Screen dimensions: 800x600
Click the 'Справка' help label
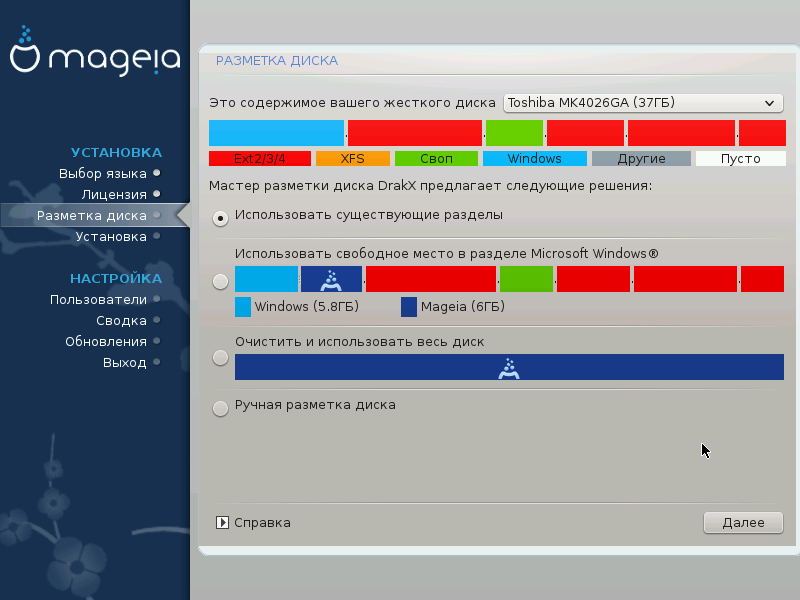[262, 523]
